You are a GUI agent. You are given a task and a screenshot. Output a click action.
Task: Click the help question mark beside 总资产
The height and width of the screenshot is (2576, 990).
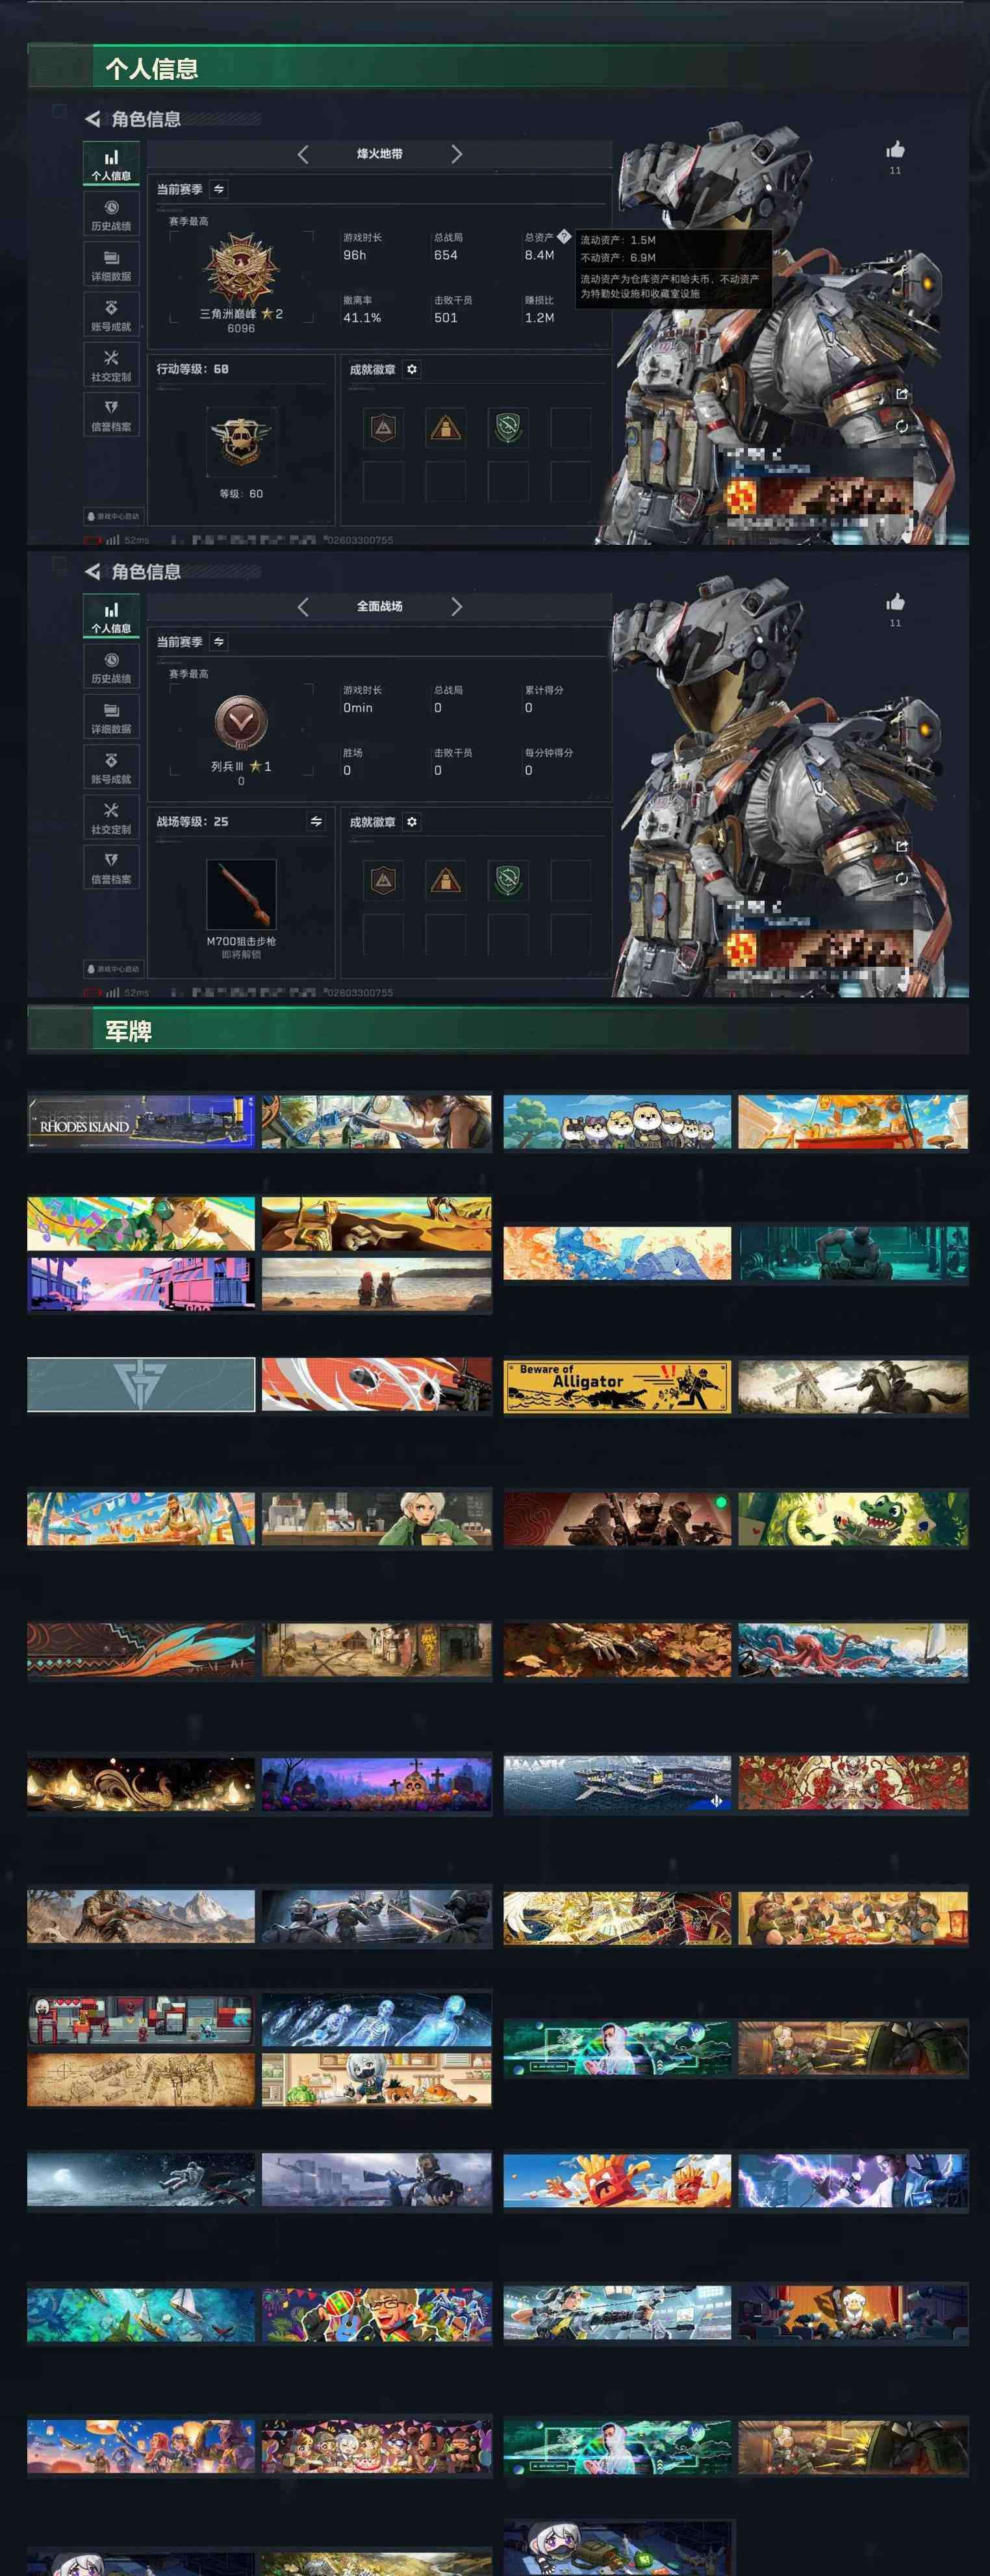pos(564,237)
